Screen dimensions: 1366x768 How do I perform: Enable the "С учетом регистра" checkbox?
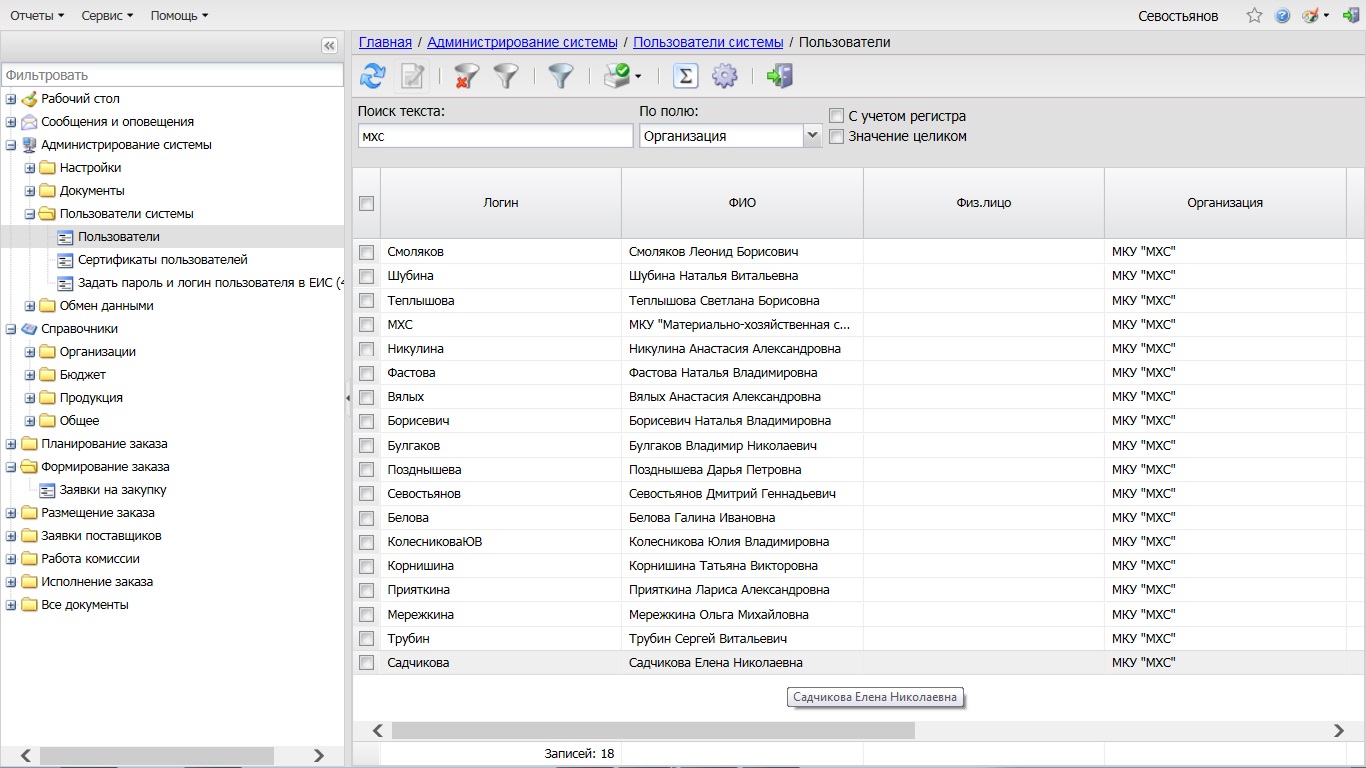[837, 116]
